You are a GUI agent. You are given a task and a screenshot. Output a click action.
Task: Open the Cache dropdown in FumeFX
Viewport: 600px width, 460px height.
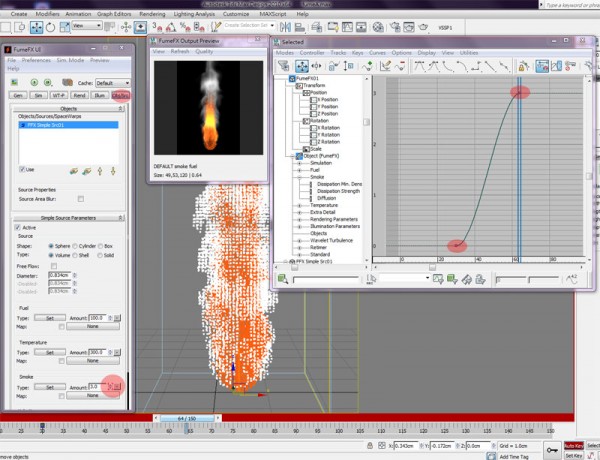[112, 83]
